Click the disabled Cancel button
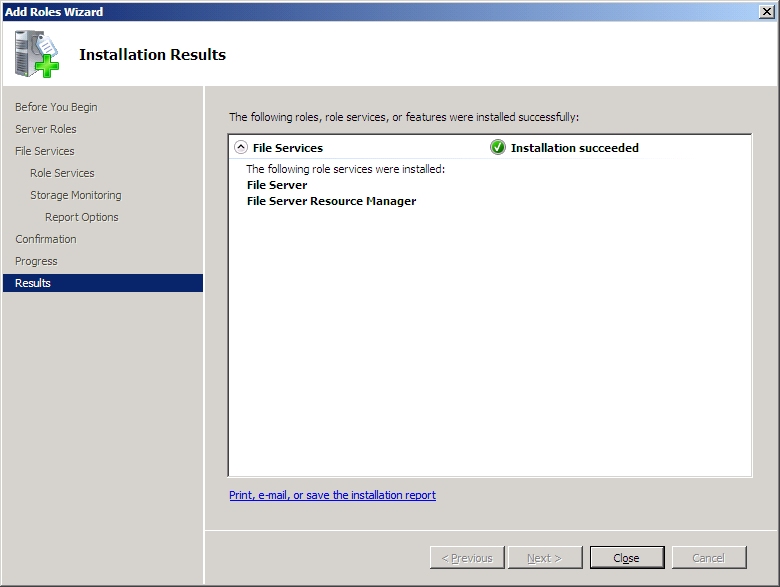This screenshot has width=780, height=587. click(709, 558)
